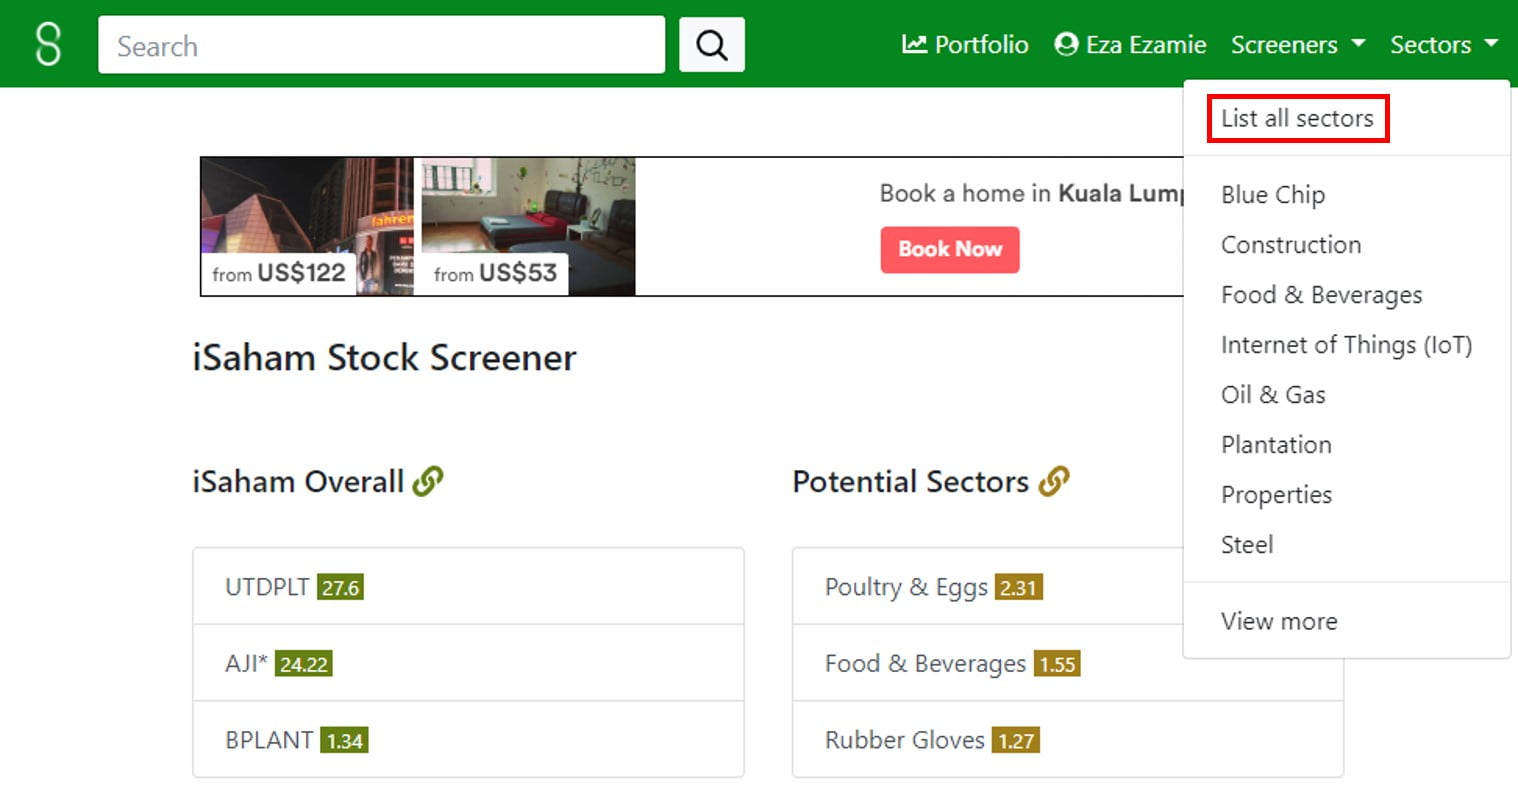The image size is (1518, 789).
Task: Collapse the Sectors dropdown
Action: 1443,45
